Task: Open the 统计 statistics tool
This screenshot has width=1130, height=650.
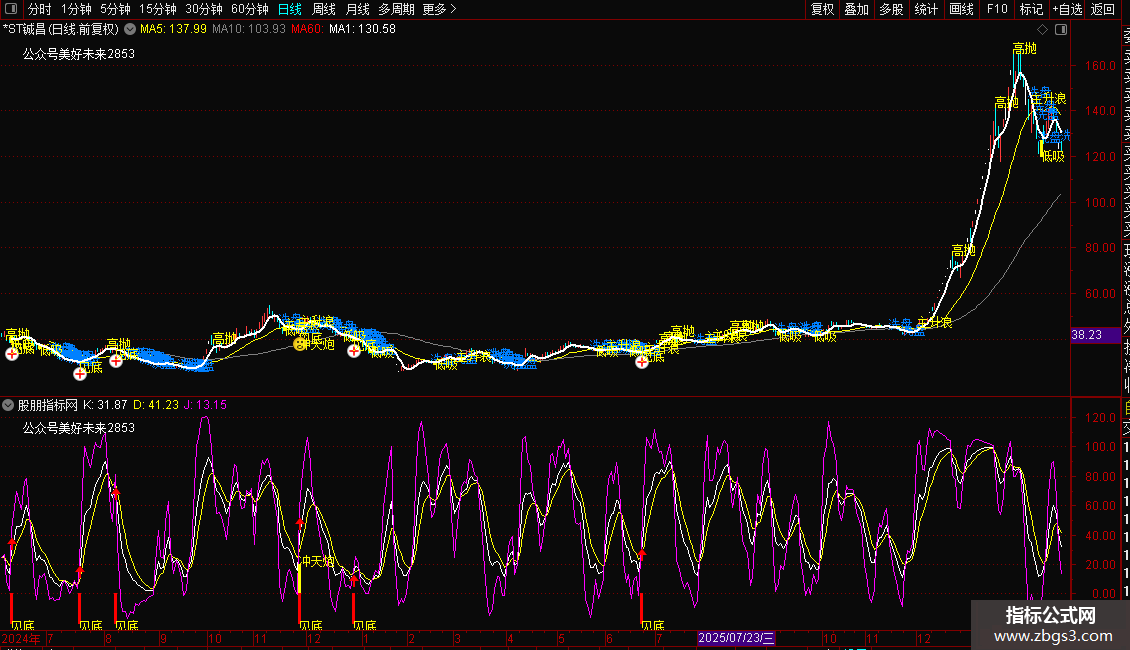Action: click(x=926, y=9)
